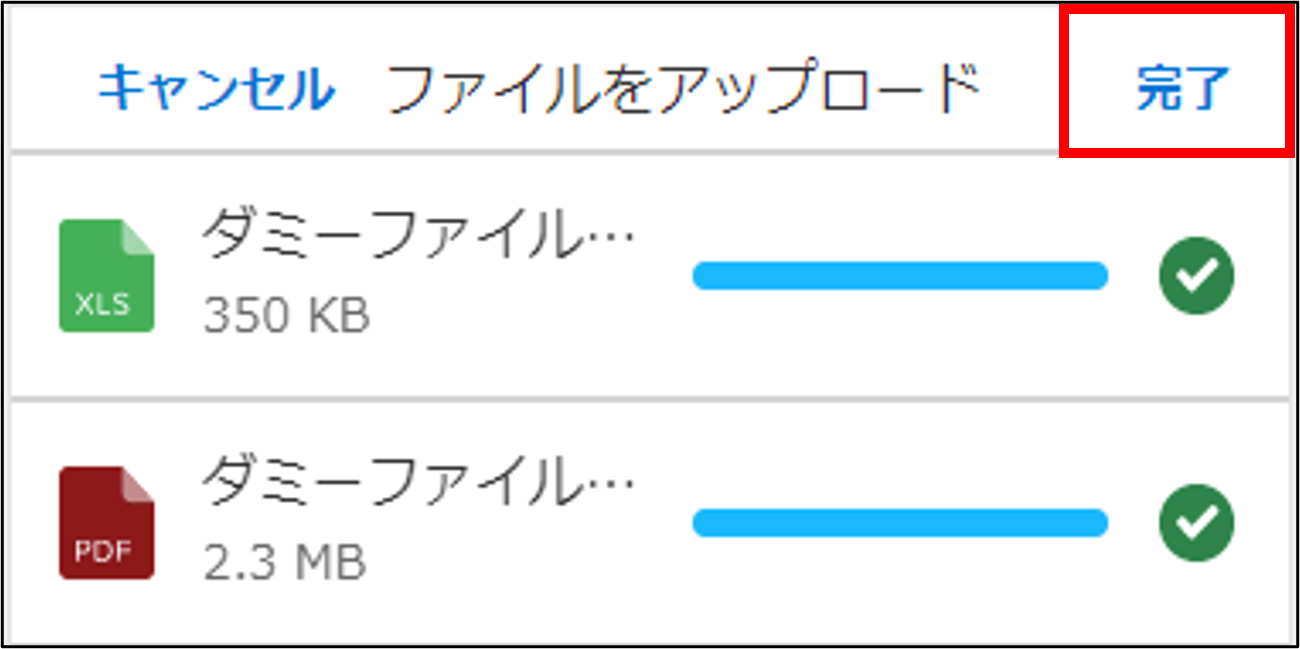Screen dimensions: 1300x649
Task: Click the PDF file upload progress bar
Action: 900,522
